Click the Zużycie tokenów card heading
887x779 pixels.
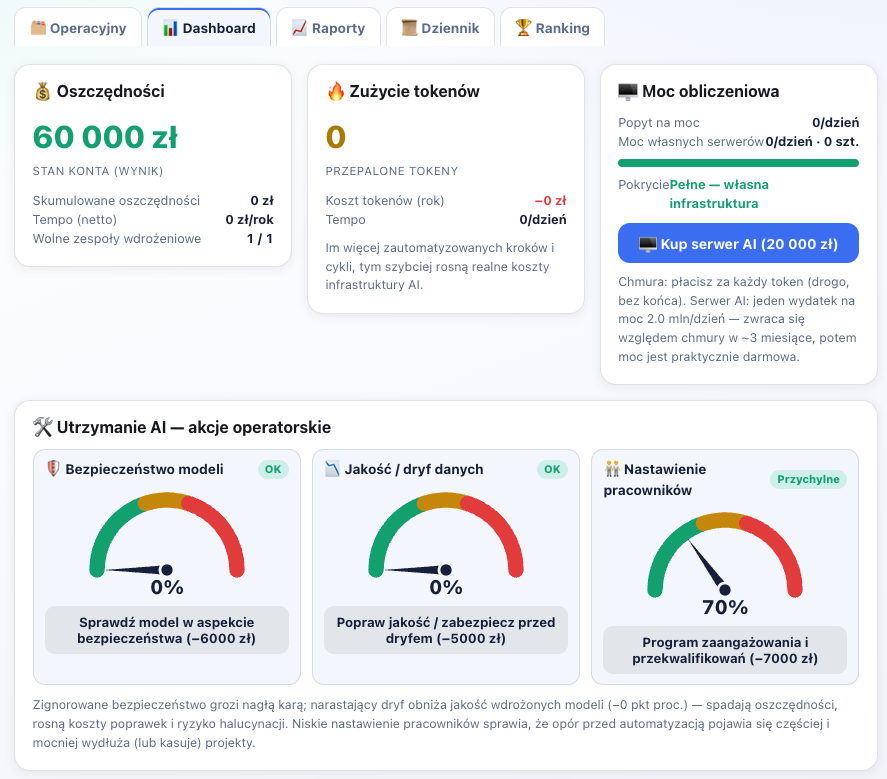414,92
